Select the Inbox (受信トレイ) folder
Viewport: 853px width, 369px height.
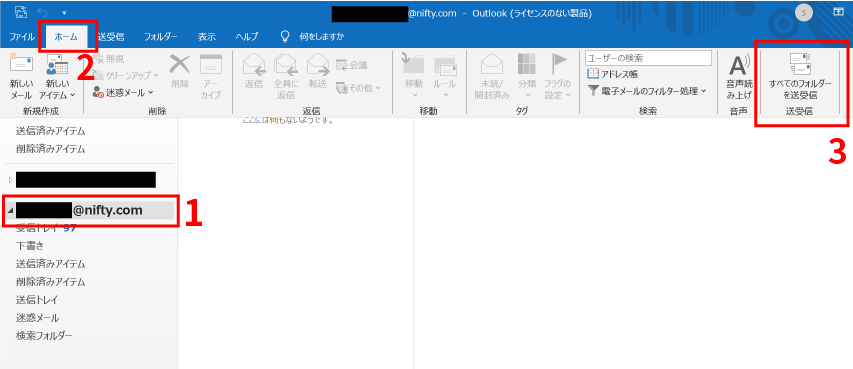point(46,228)
